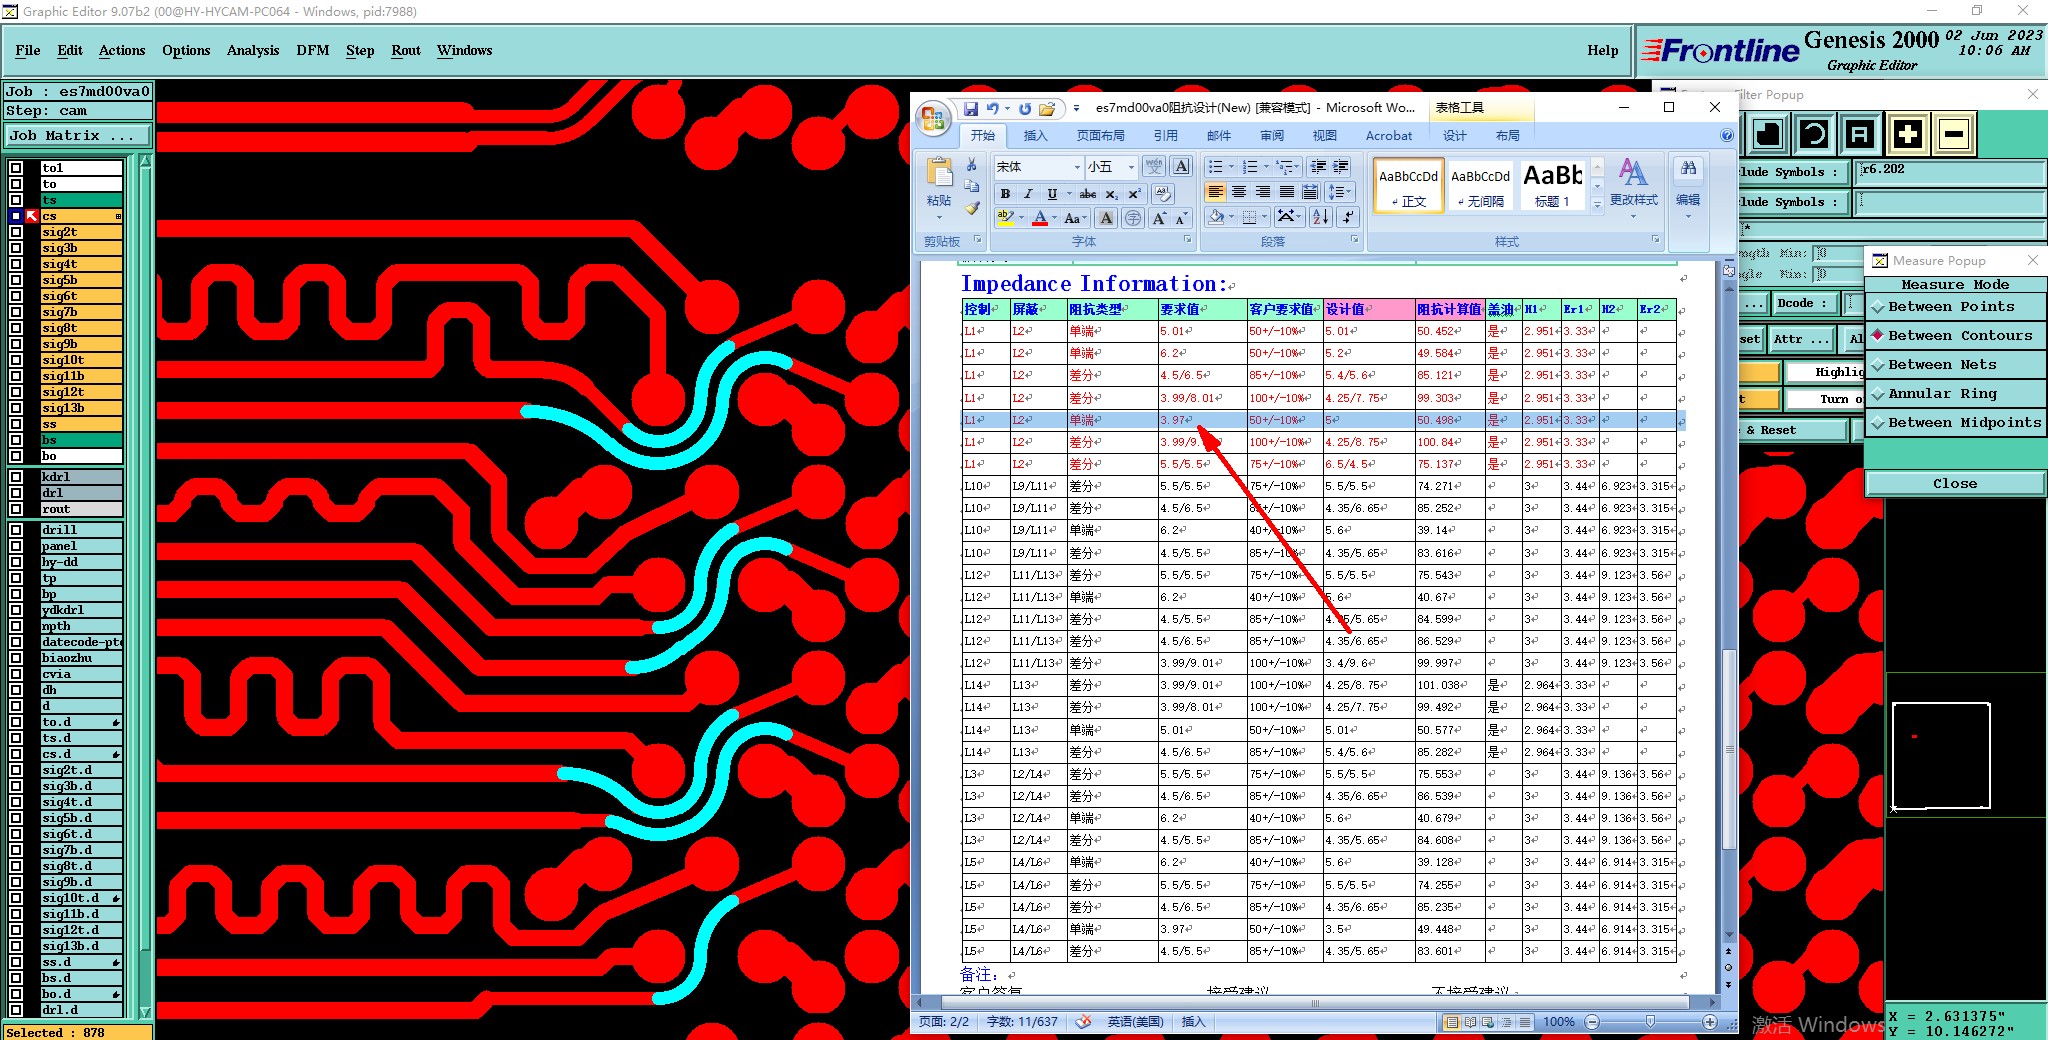Grow the font size in Word
This screenshot has width=2048, height=1040.
1159,218
